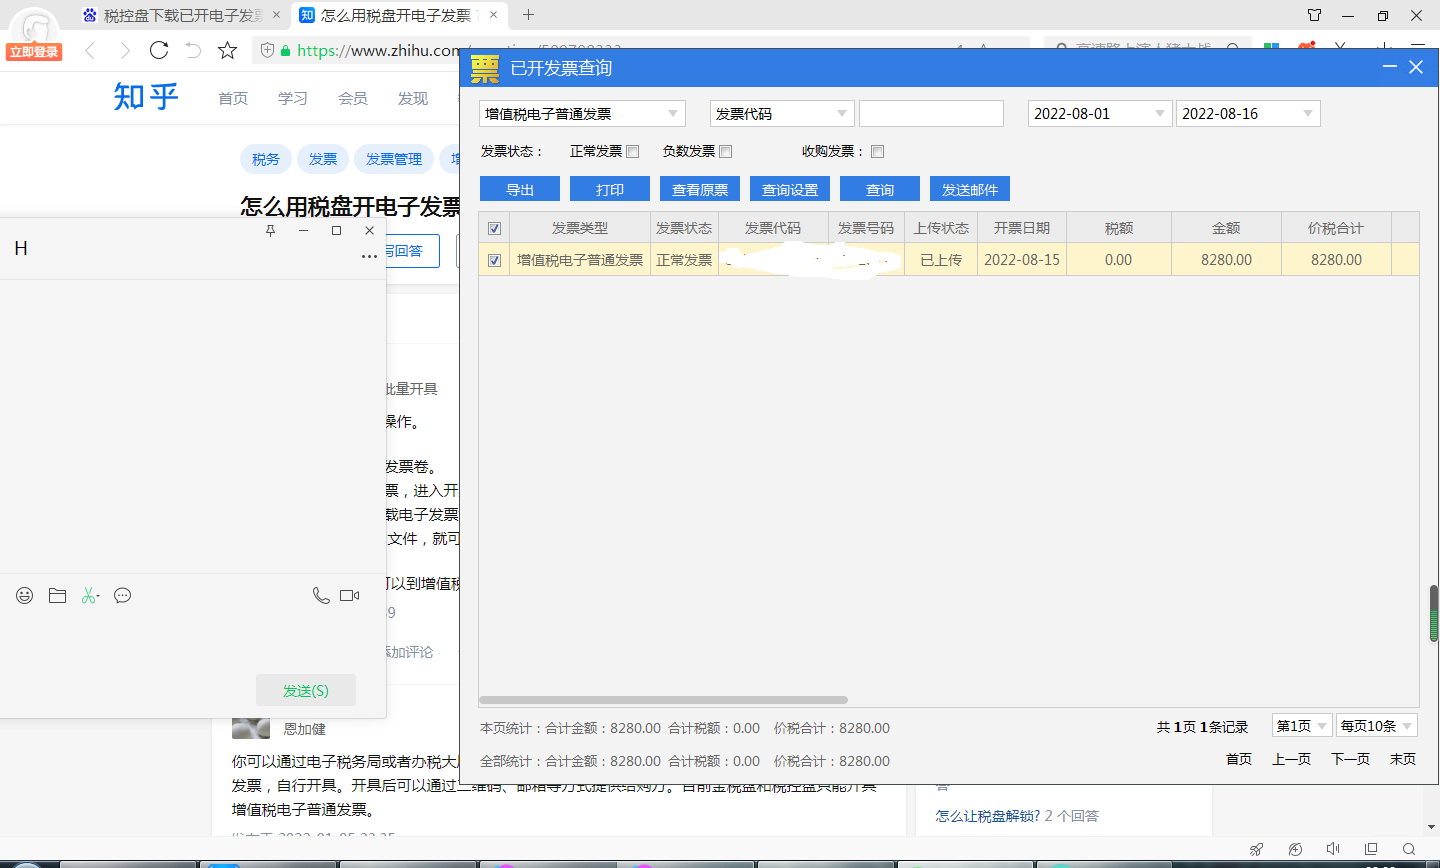This screenshot has height=868, width=1440.
Task: Click the rocket icon in browser status bar
Action: point(1257,849)
